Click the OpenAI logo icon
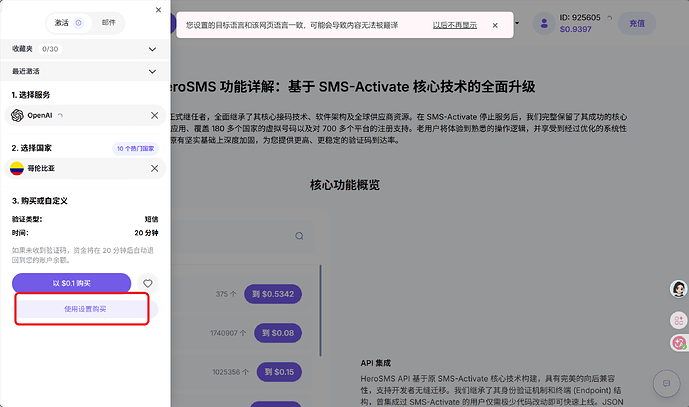The width and height of the screenshot is (689, 407). click(17, 116)
